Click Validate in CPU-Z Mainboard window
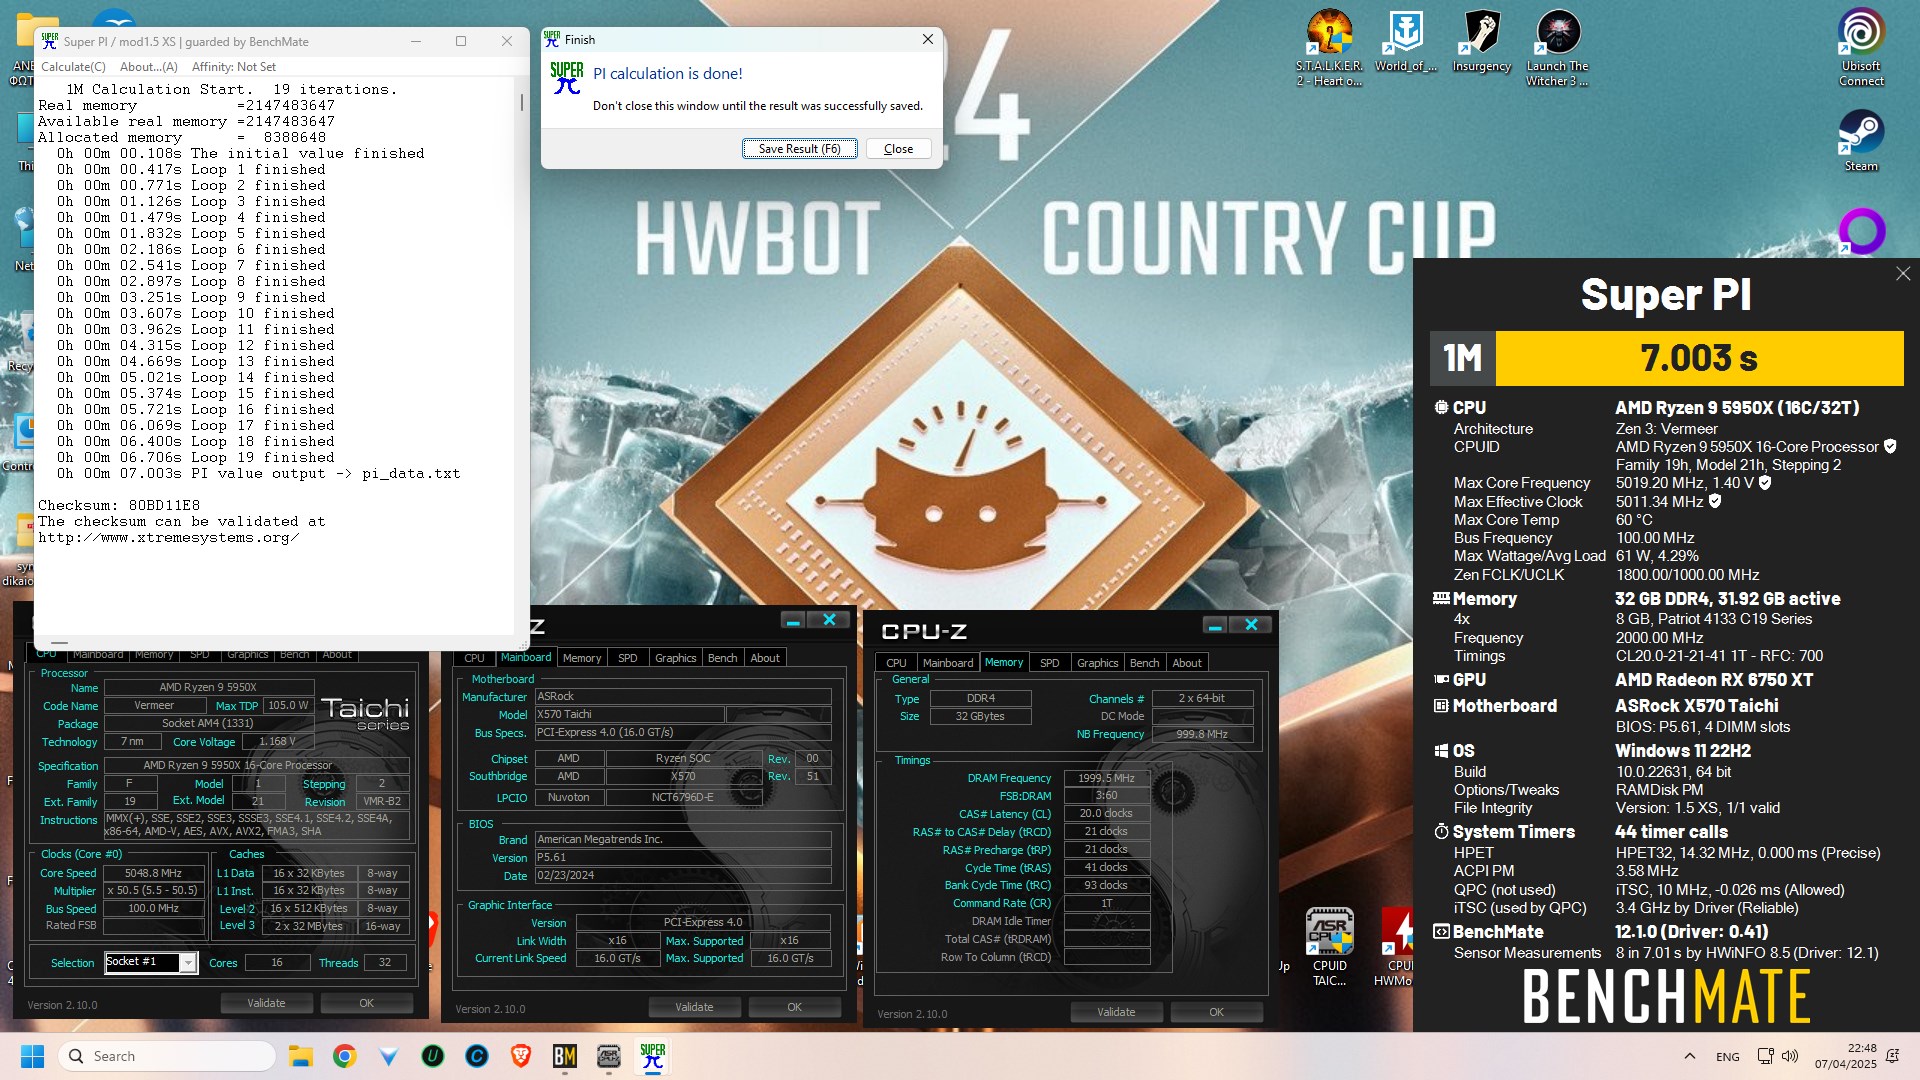The image size is (1920, 1080). click(x=694, y=1007)
